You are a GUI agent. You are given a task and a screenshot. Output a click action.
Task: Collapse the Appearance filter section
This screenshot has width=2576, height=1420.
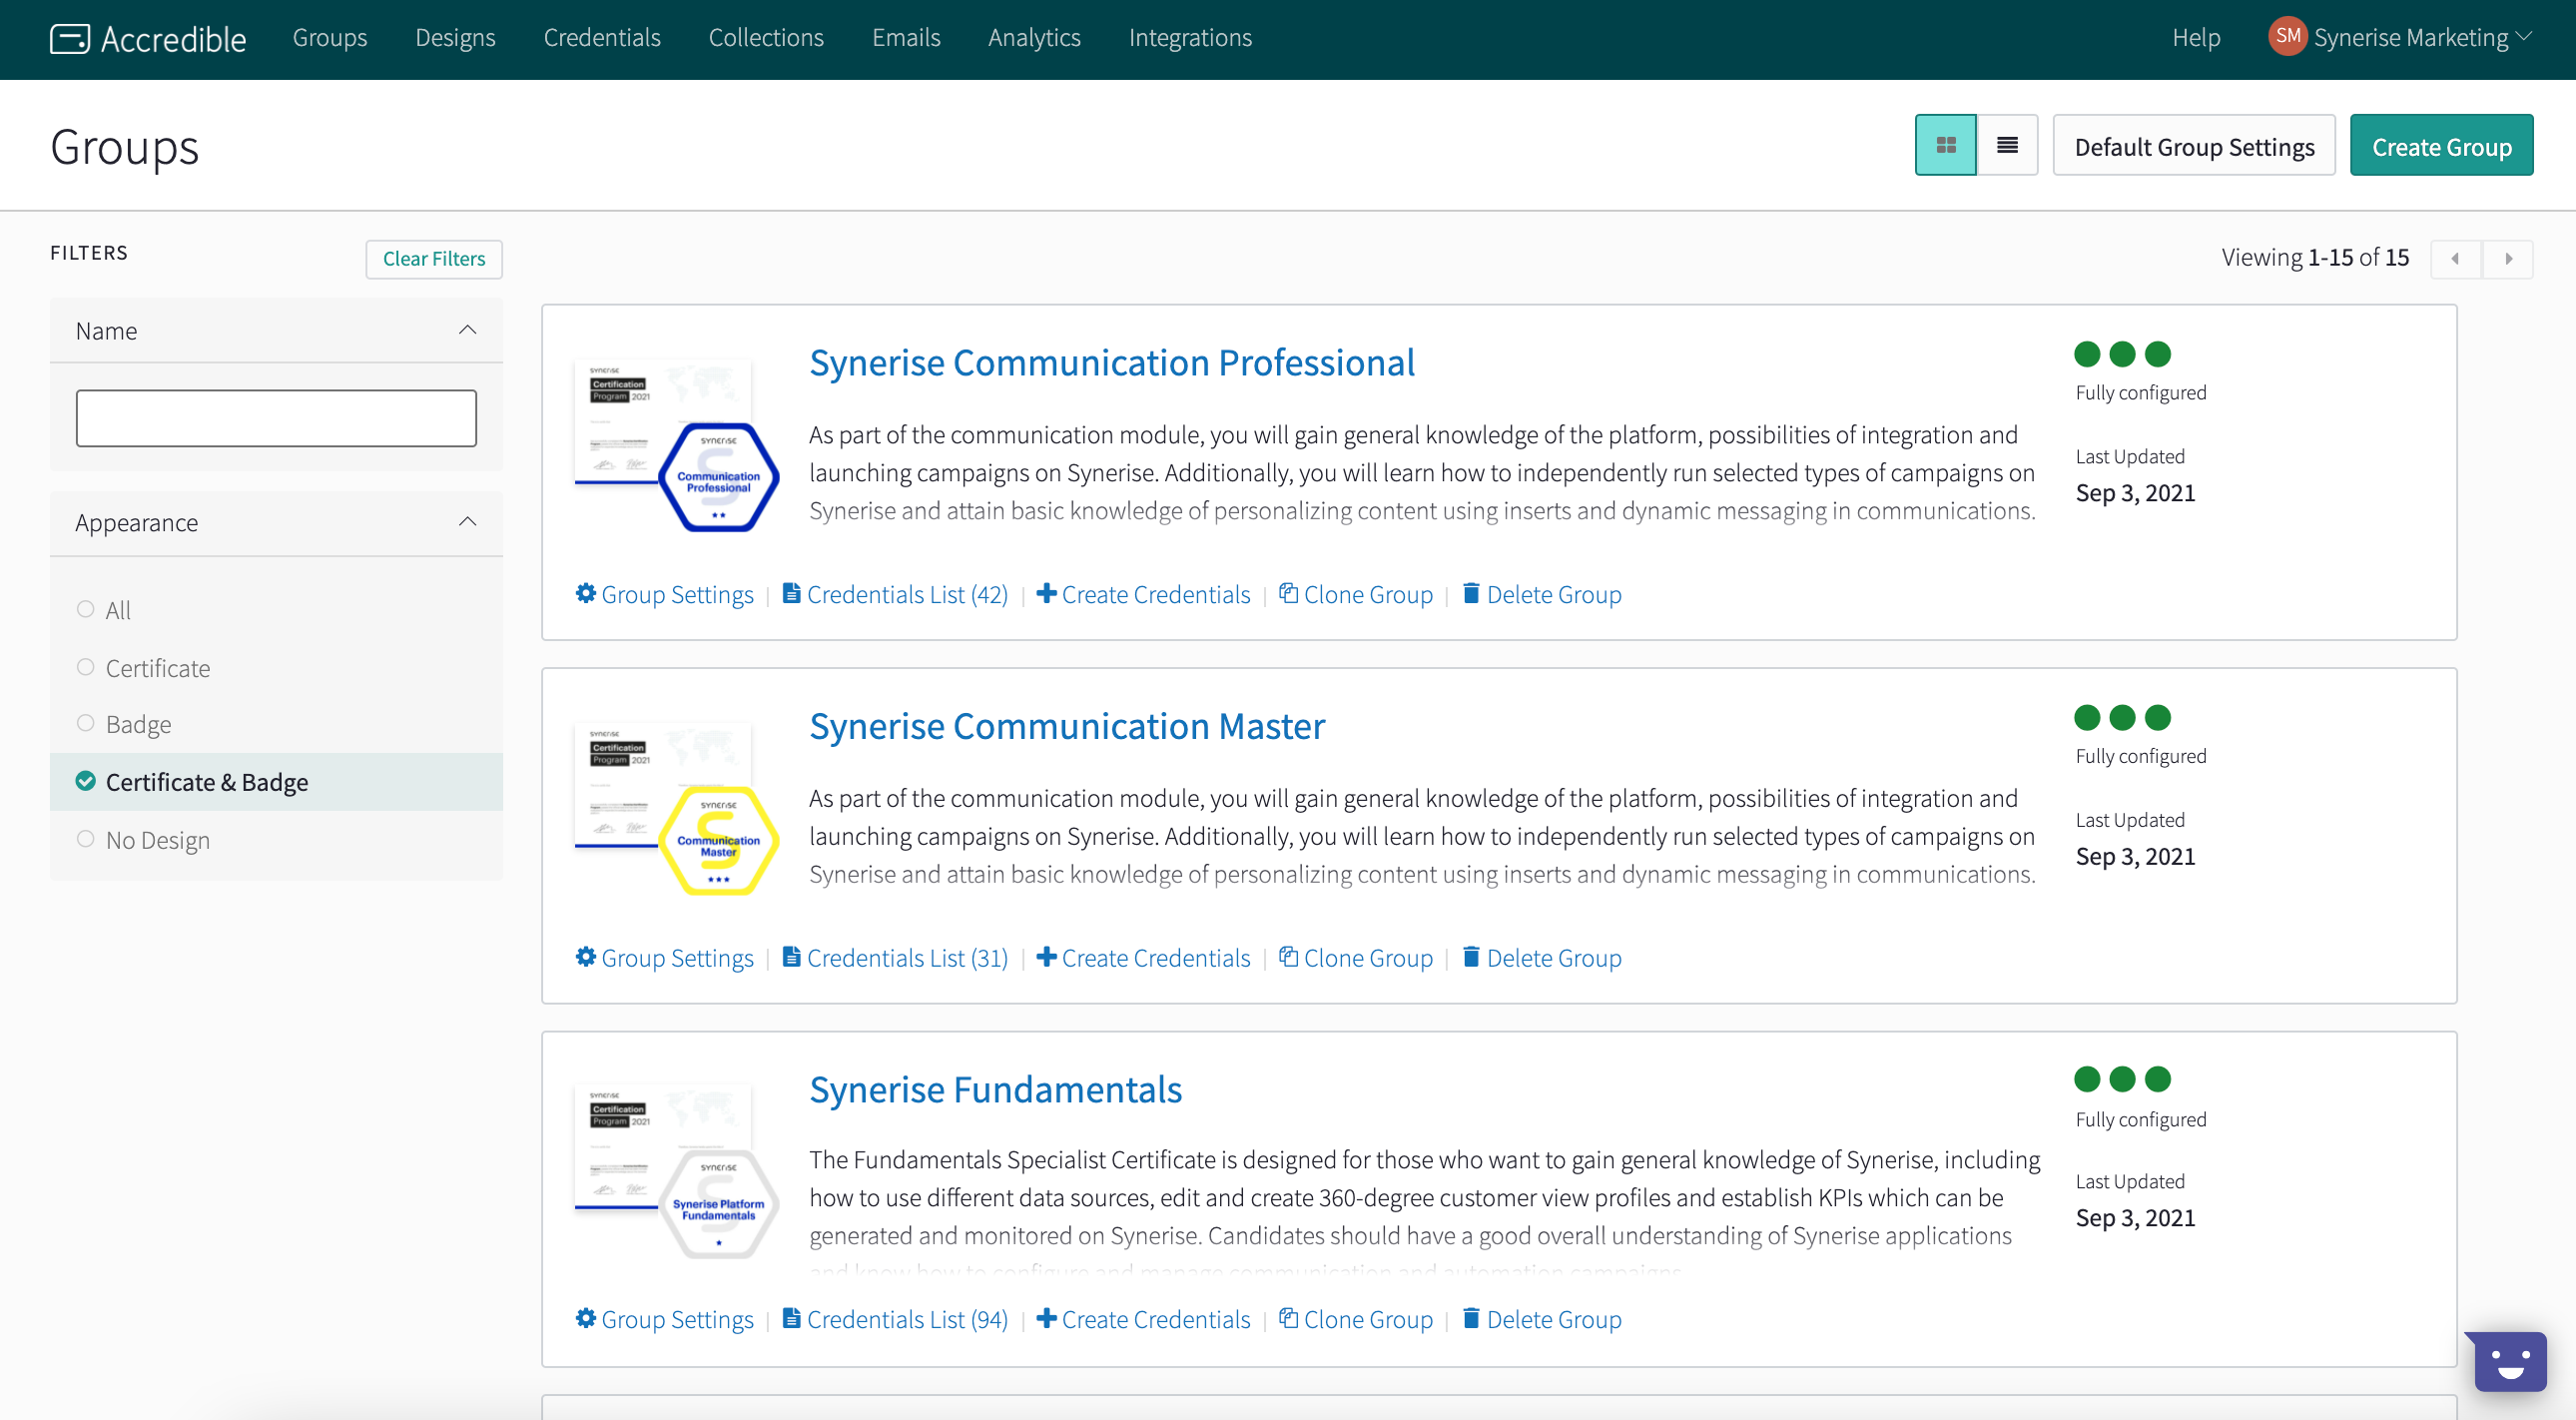(467, 522)
